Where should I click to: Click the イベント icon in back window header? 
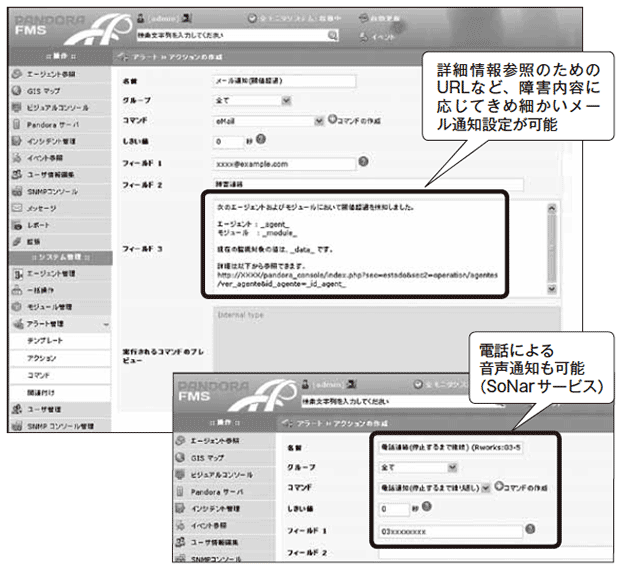coord(363,37)
